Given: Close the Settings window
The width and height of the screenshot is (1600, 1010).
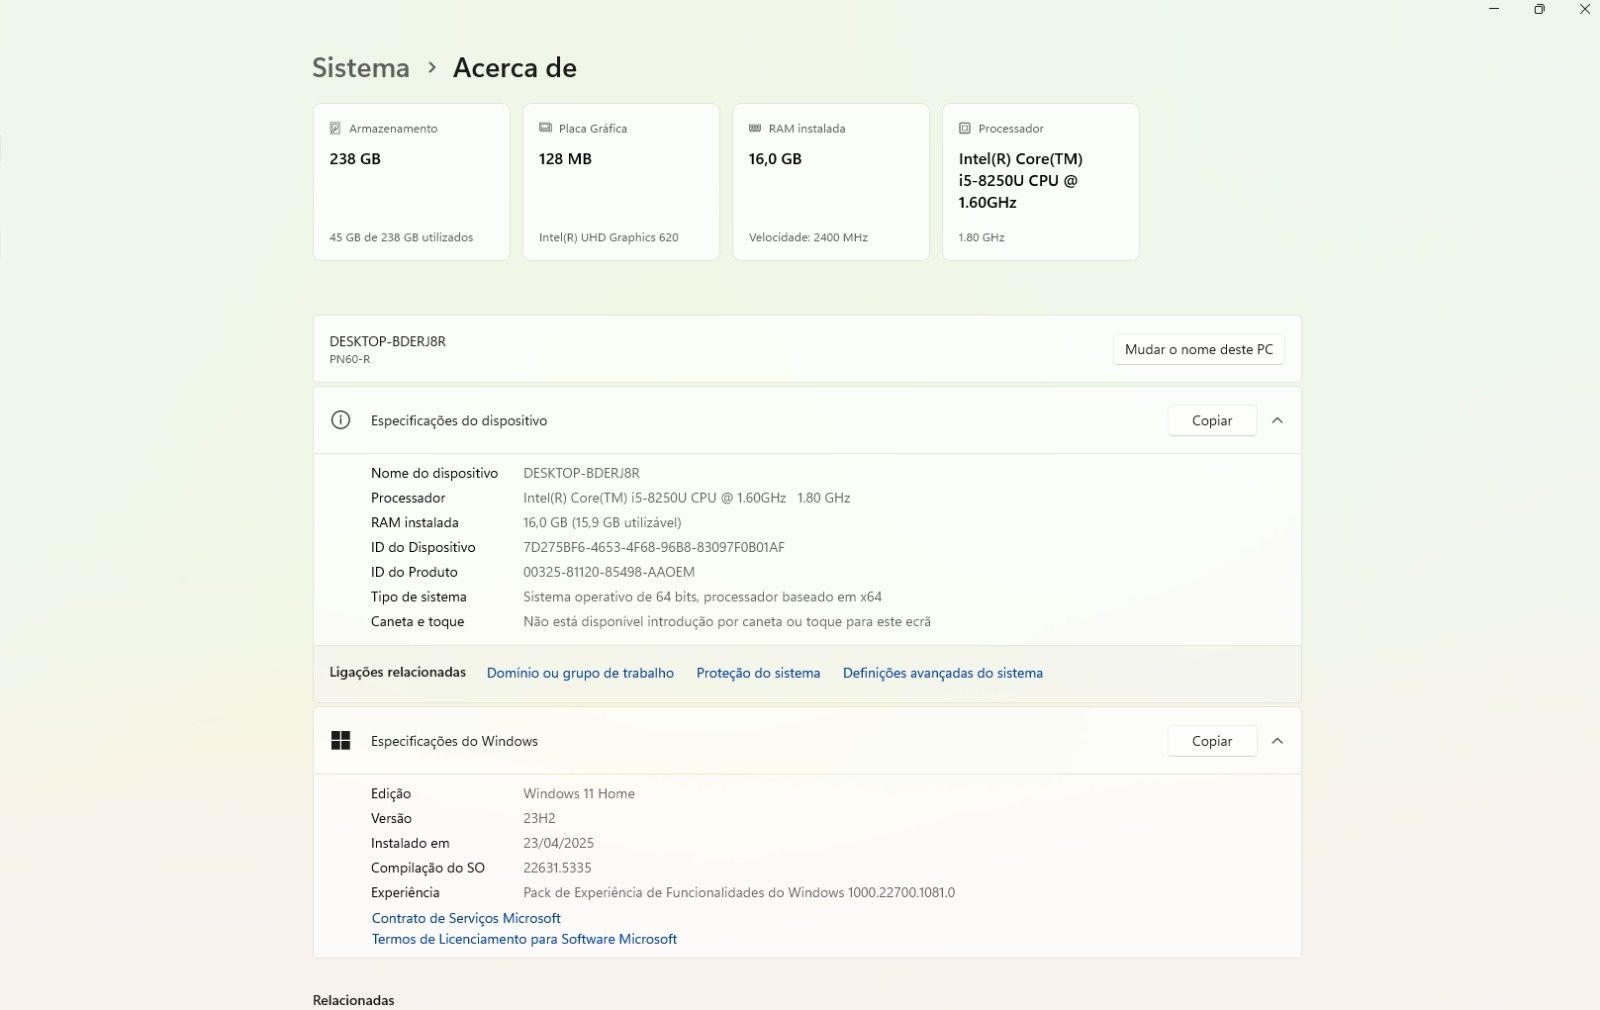Looking at the screenshot, I should pyautogui.click(x=1584, y=9).
